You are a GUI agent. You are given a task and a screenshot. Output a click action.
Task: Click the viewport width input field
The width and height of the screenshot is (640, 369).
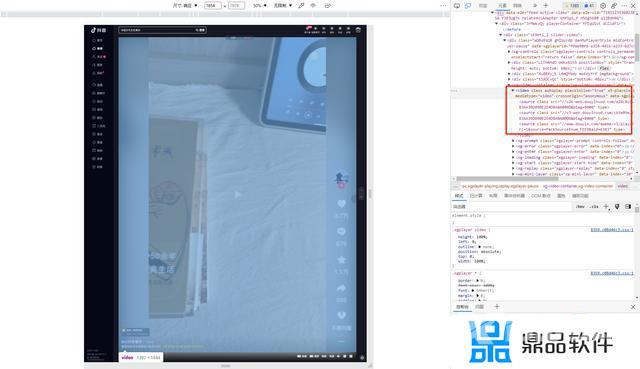[212, 6]
